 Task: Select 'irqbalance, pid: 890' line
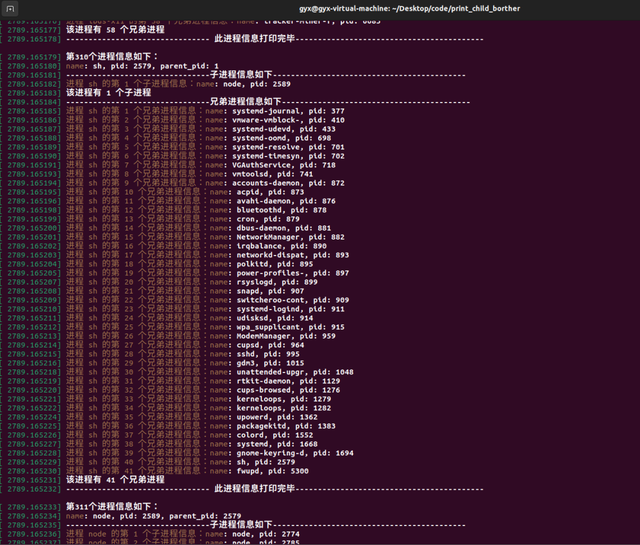pos(281,246)
